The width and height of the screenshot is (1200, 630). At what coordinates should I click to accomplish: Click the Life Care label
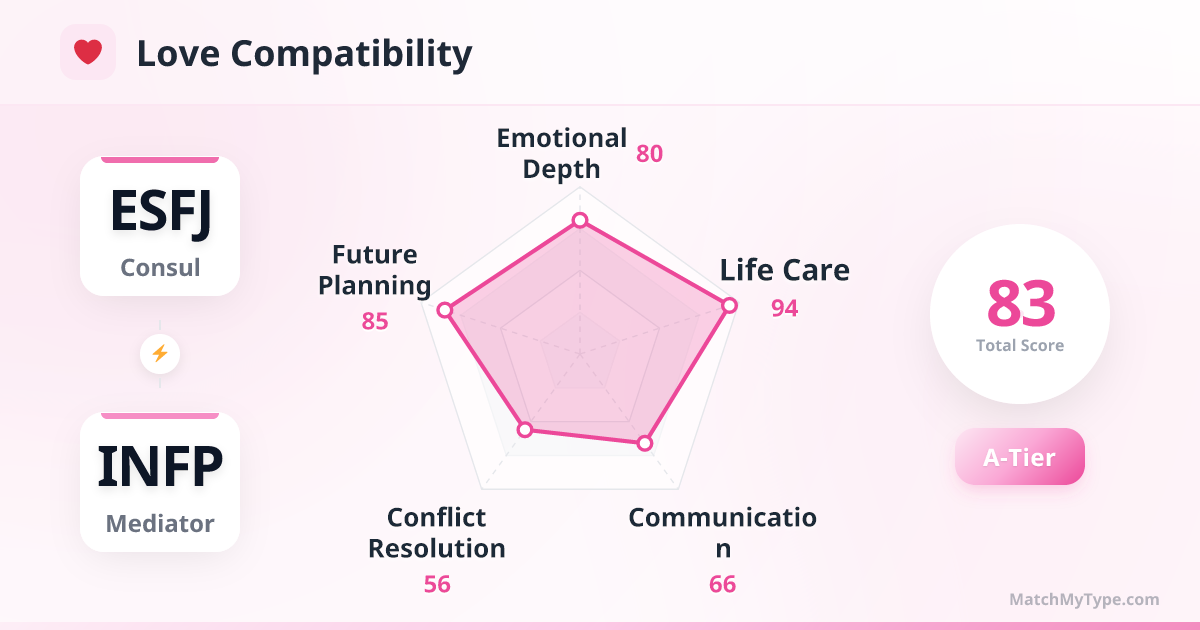pos(785,270)
